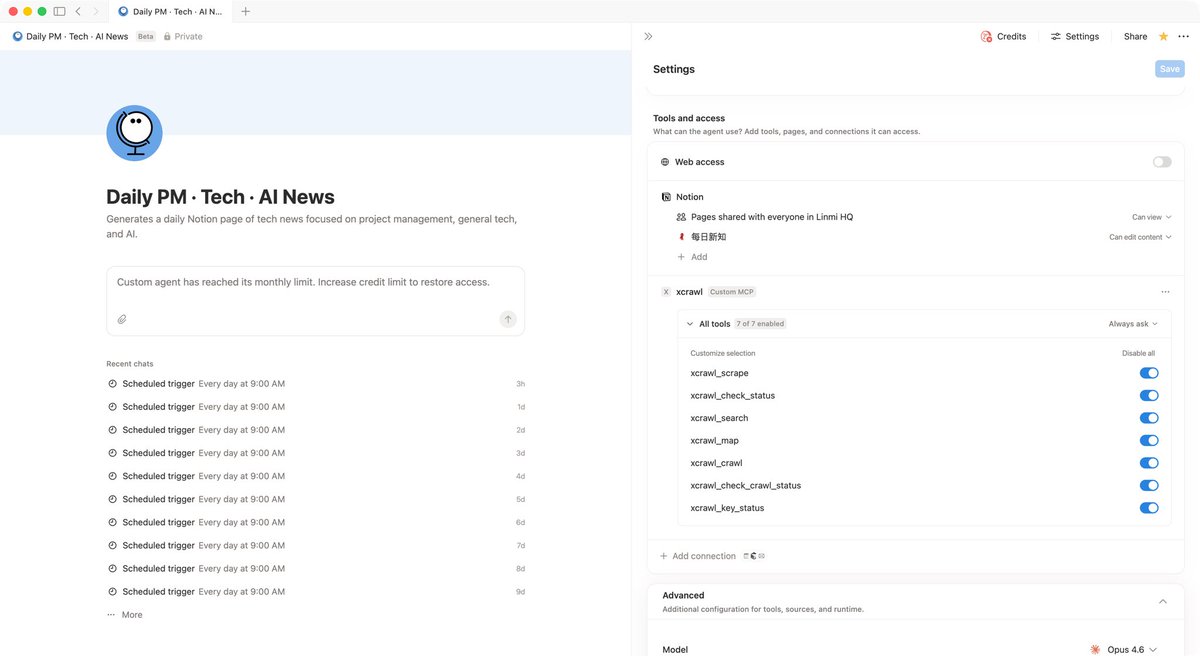Click the Custom MCP label

coord(732,292)
